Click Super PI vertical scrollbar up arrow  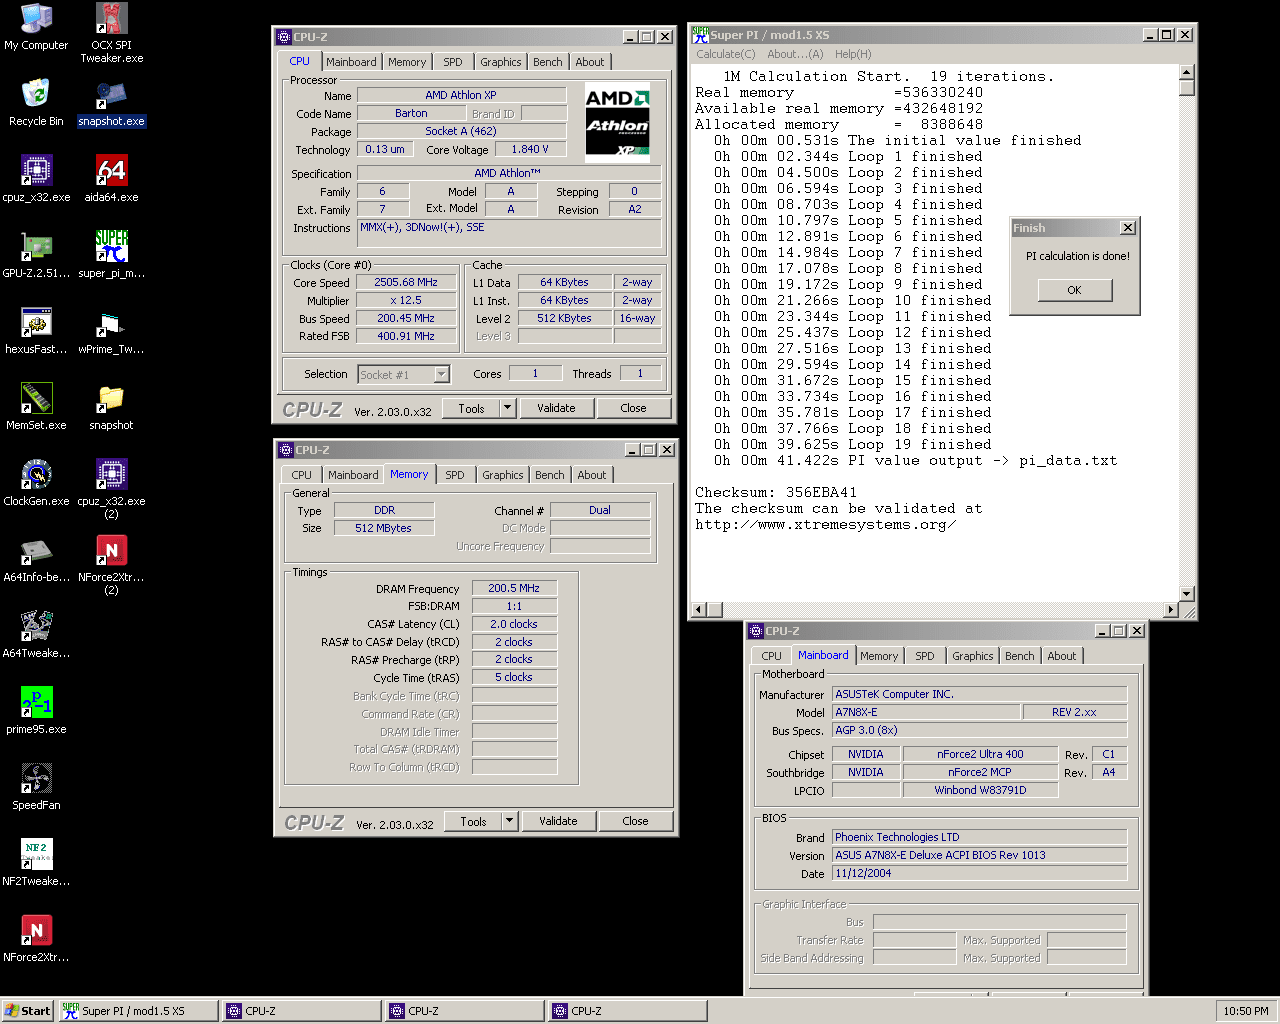point(1187,72)
